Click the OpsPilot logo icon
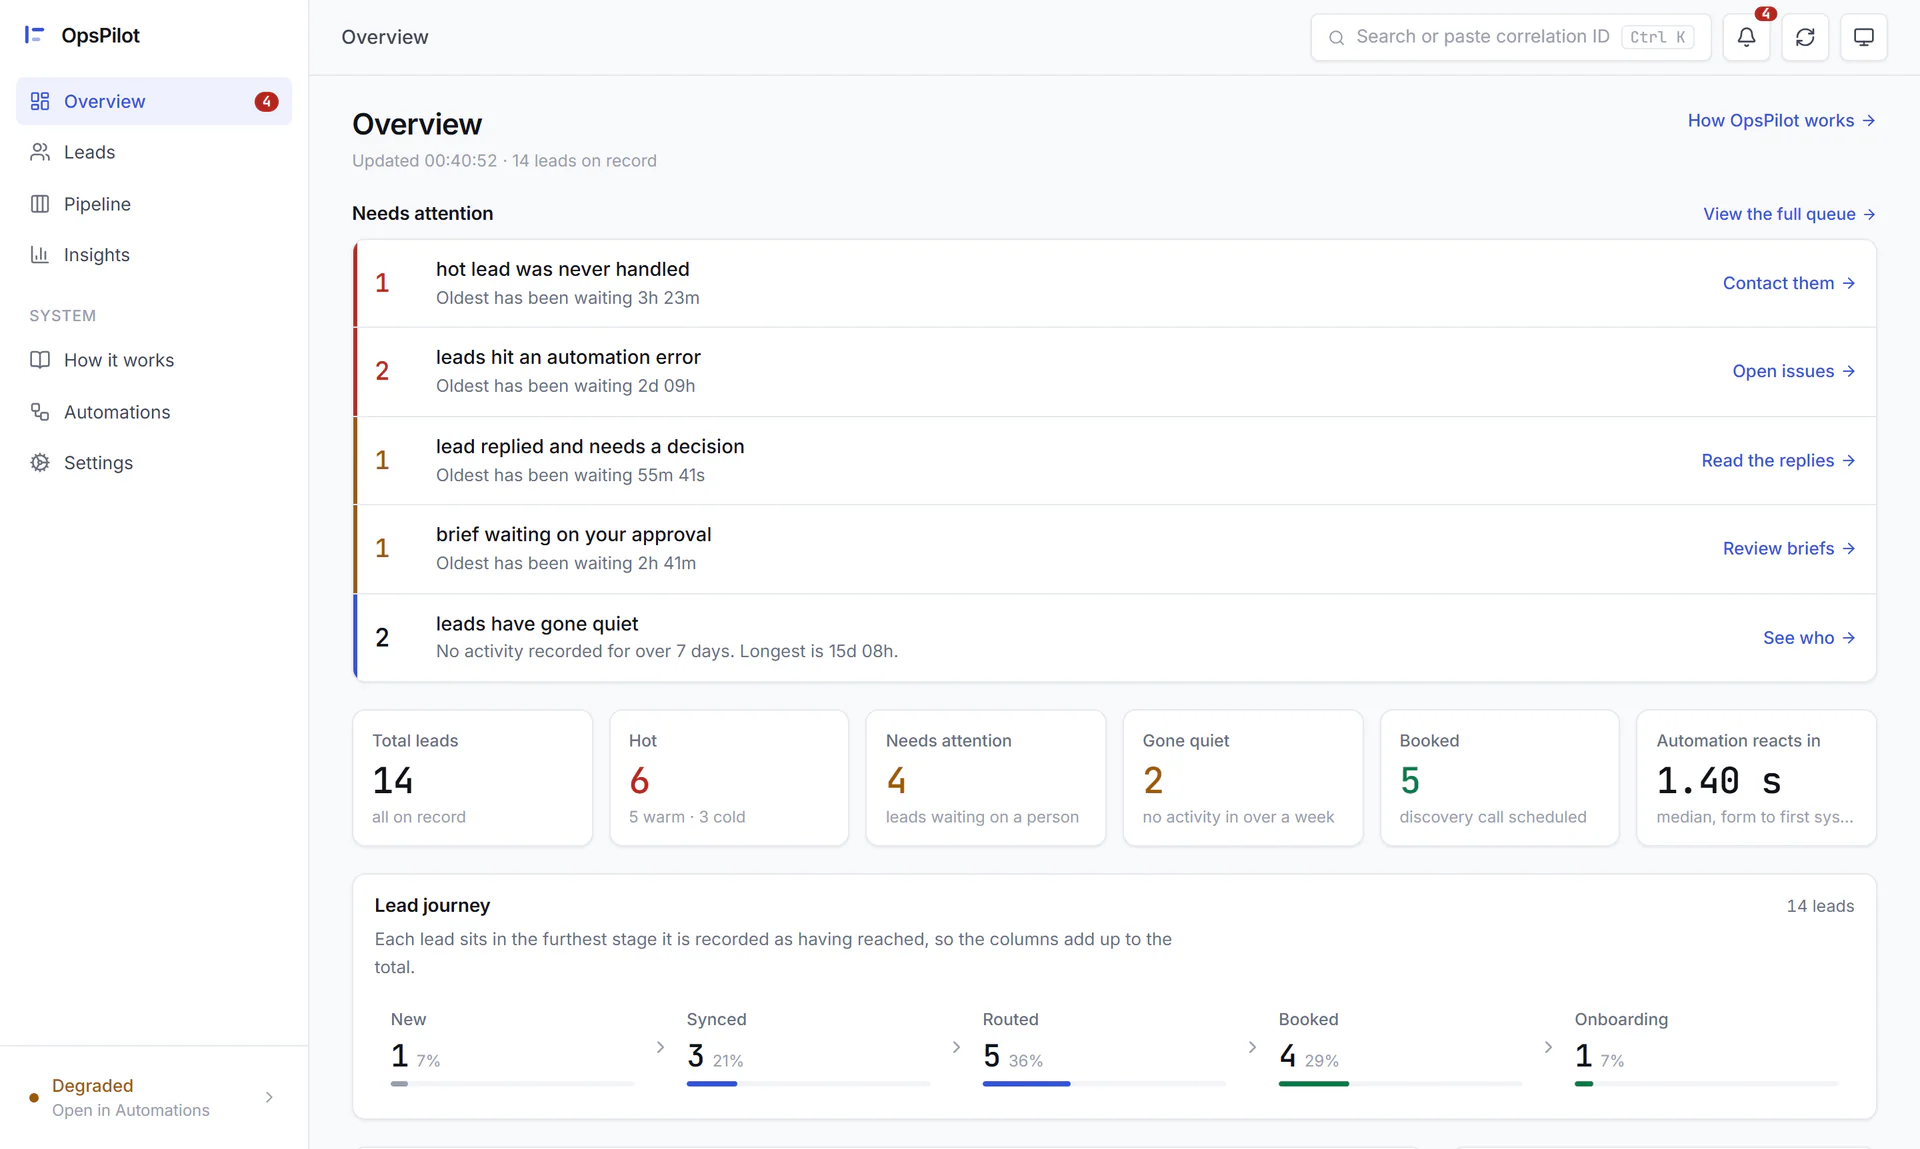 [35, 35]
